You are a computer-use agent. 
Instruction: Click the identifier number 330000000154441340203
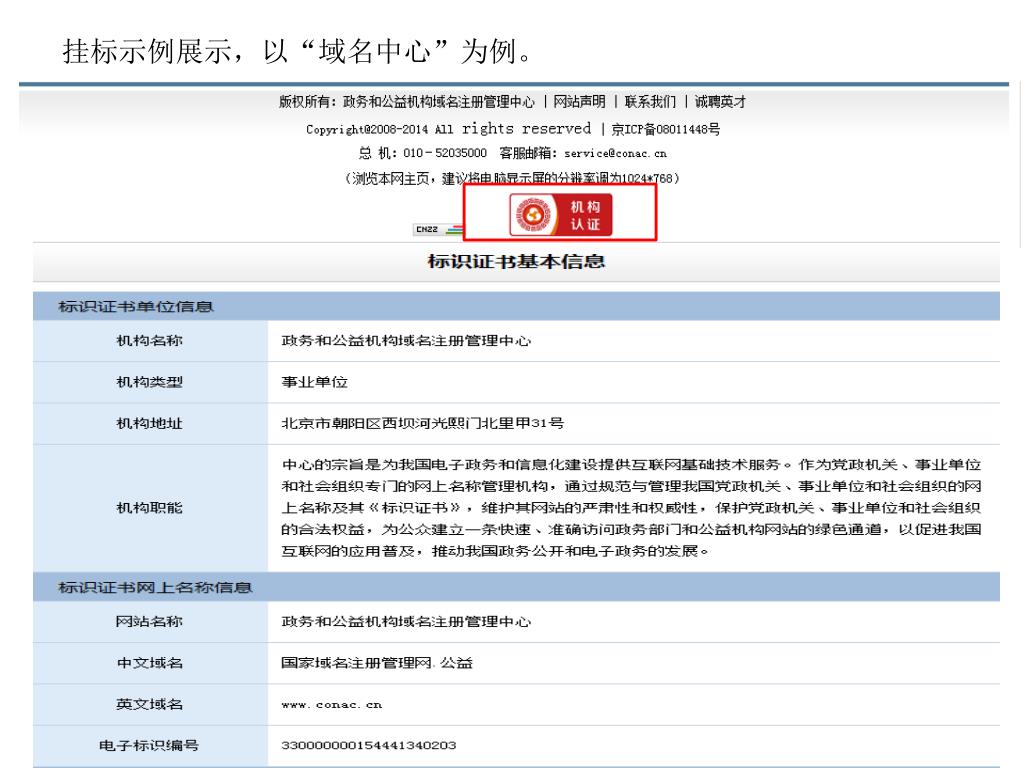[x=369, y=745]
